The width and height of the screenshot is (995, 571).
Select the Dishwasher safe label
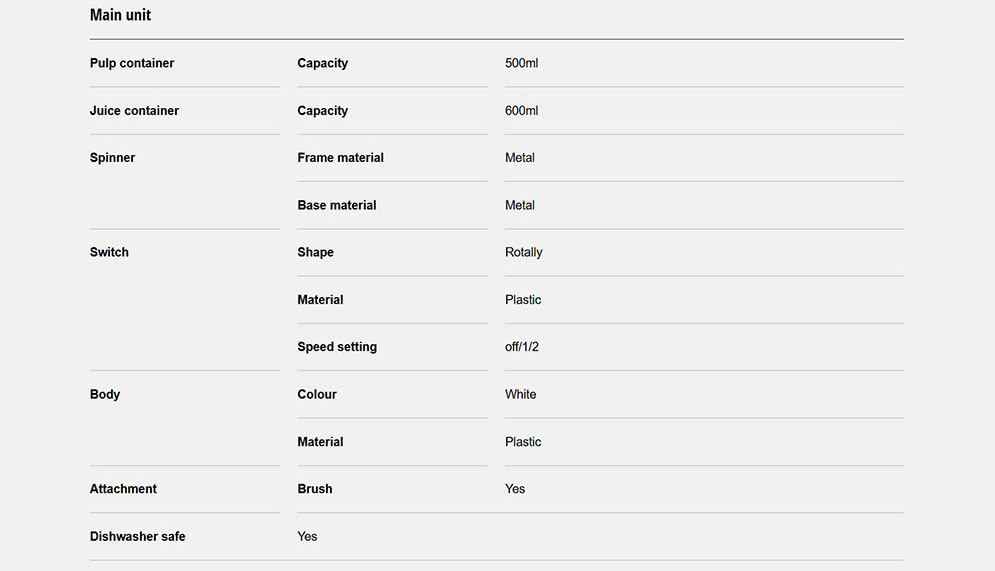point(137,536)
